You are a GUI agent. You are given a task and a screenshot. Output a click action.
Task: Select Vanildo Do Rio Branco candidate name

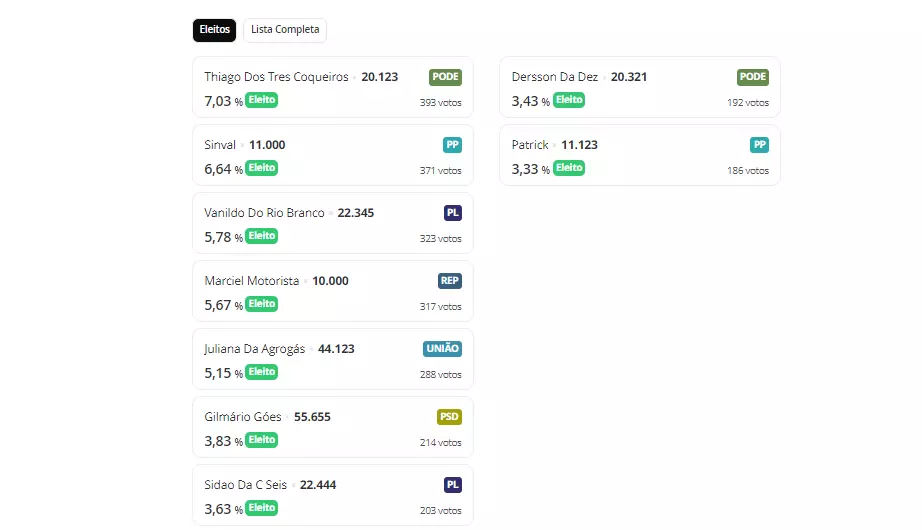pyautogui.click(x=264, y=213)
